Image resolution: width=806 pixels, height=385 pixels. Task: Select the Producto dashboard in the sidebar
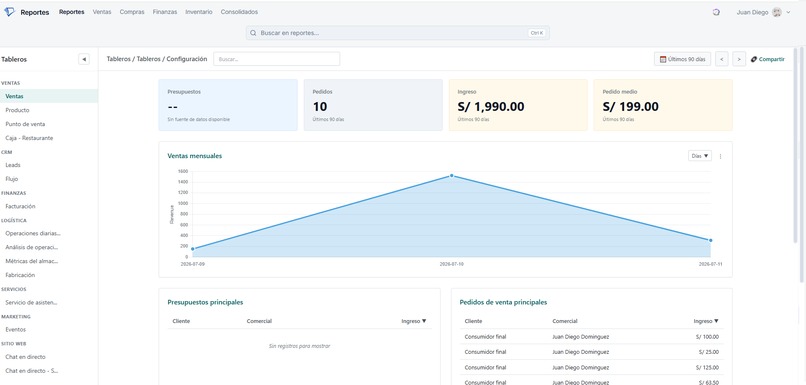(x=17, y=110)
